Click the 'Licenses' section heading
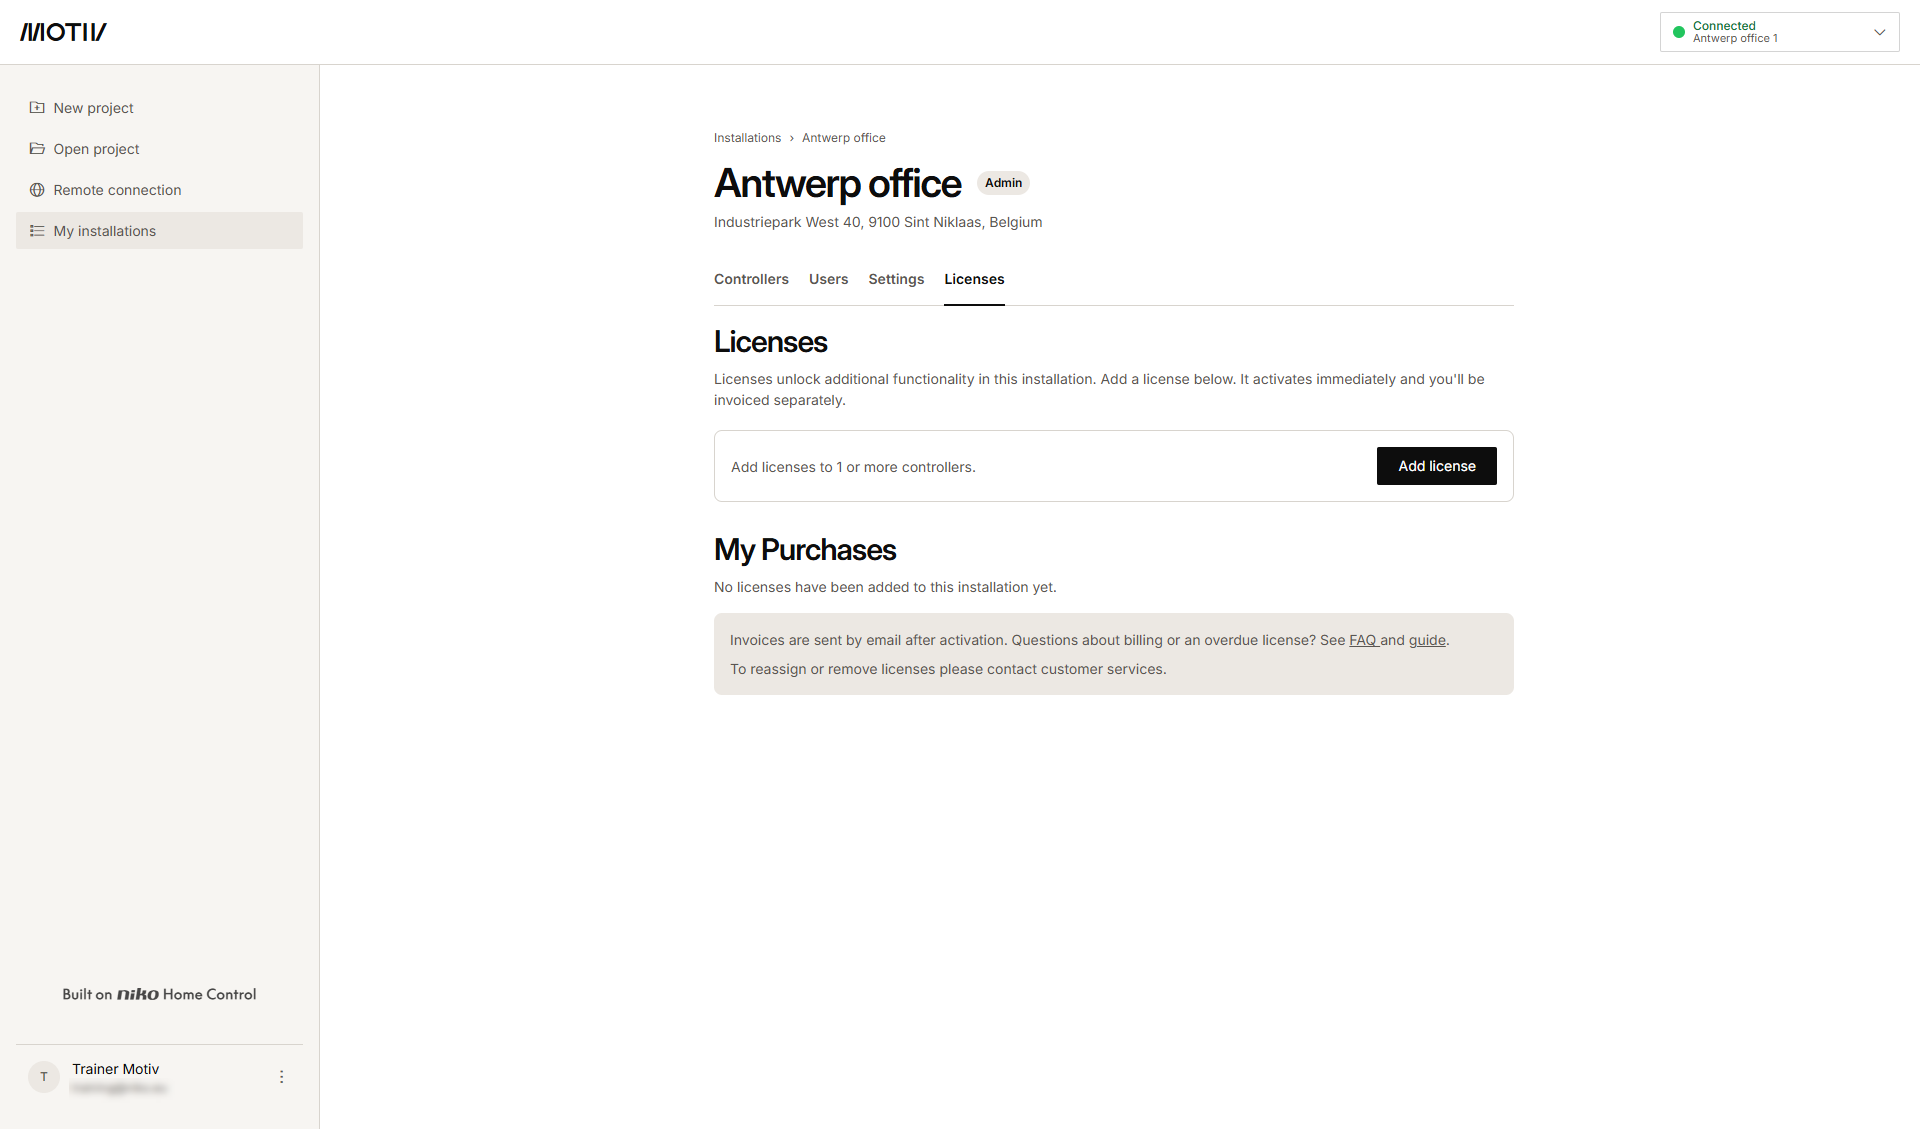The height and width of the screenshot is (1129, 1920). coord(770,342)
